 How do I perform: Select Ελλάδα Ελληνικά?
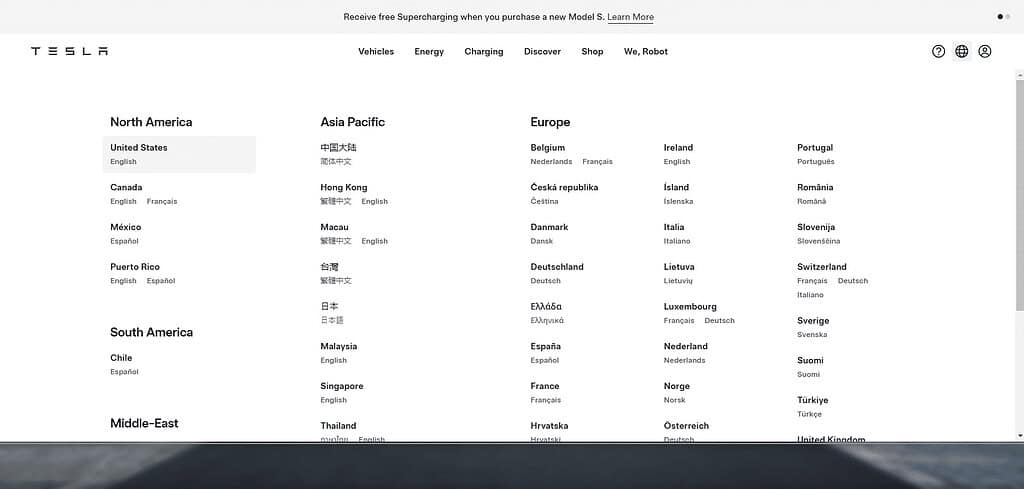pyautogui.click(x=547, y=321)
